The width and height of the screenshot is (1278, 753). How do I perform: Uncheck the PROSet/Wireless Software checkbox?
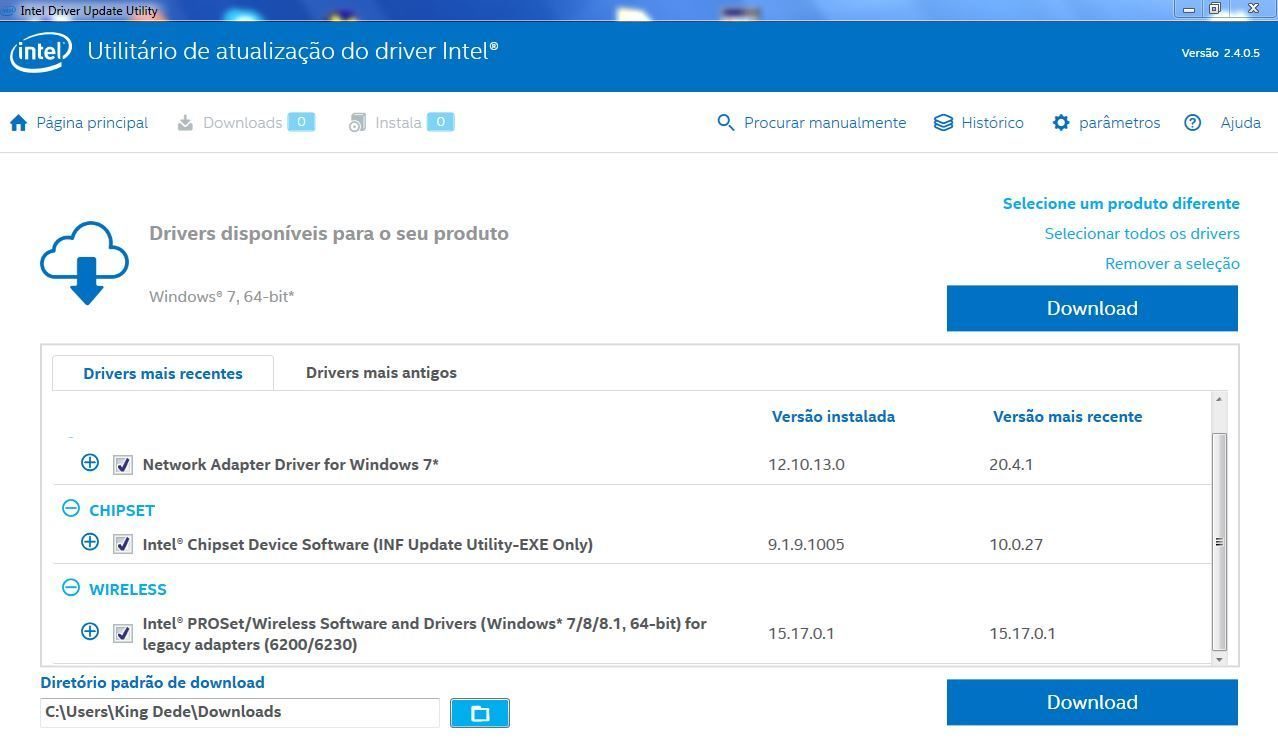point(123,634)
